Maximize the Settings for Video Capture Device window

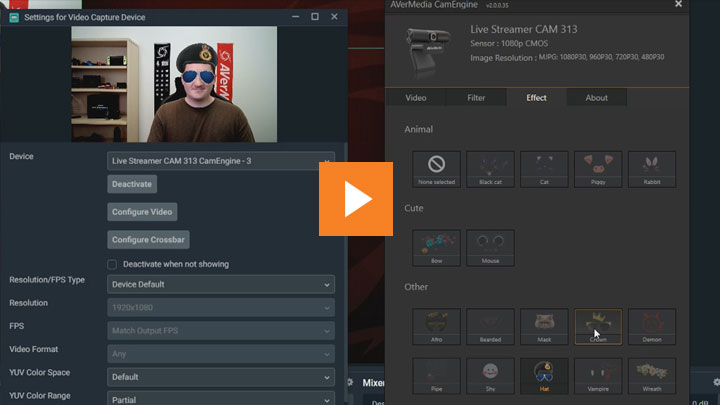pyautogui.click(x=315, y=17)
